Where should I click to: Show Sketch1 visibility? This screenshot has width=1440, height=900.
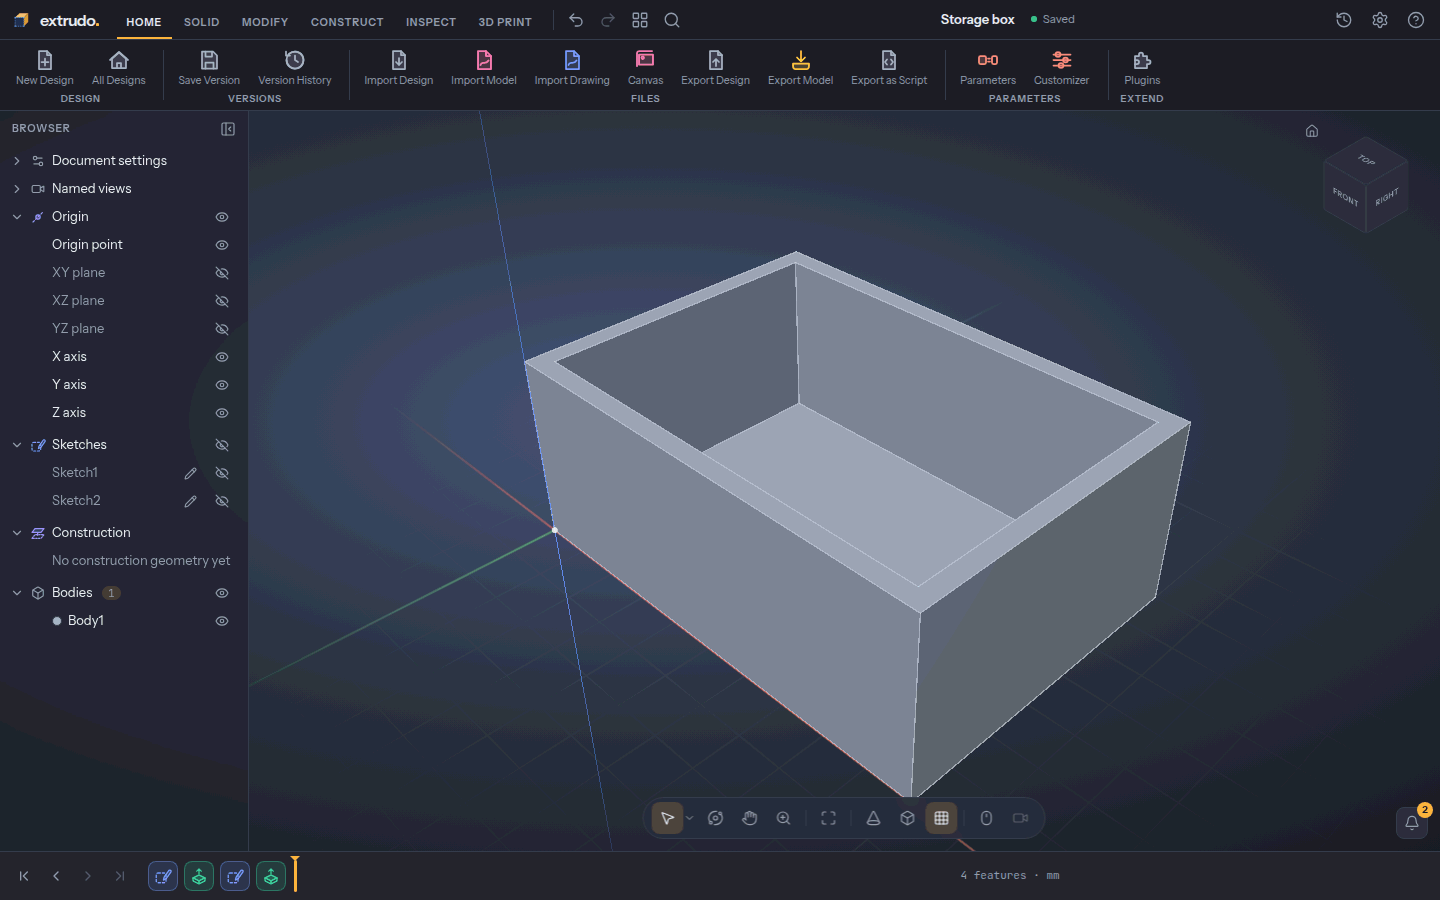pyautogui.click(x=222, y=473)
